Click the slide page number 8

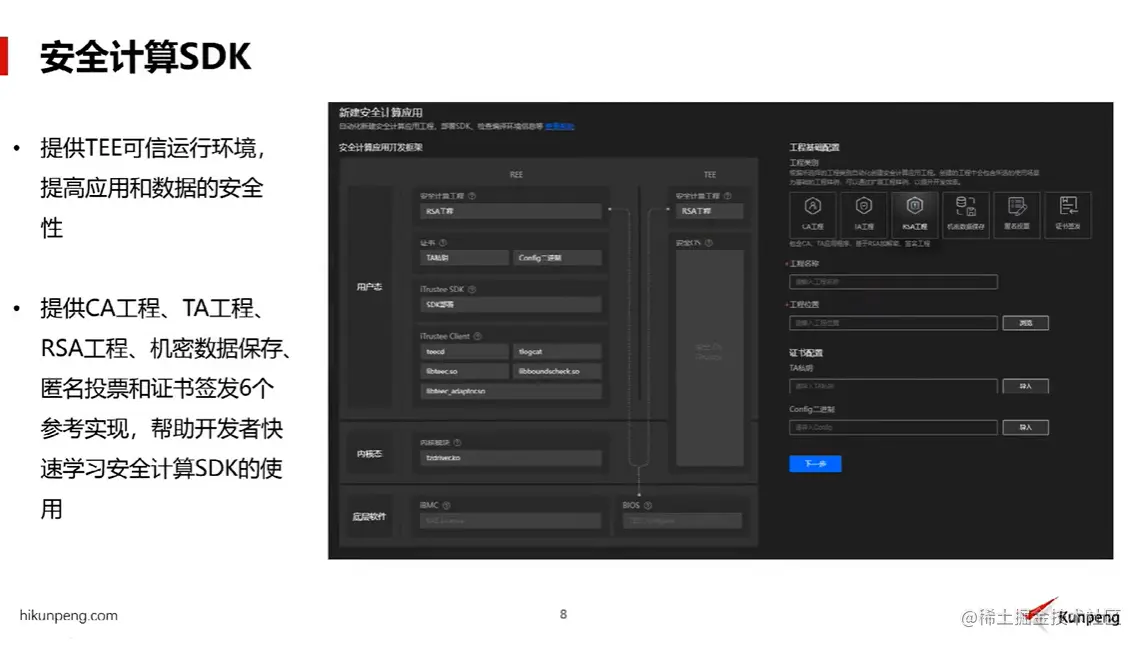click(x=563, y=614)
